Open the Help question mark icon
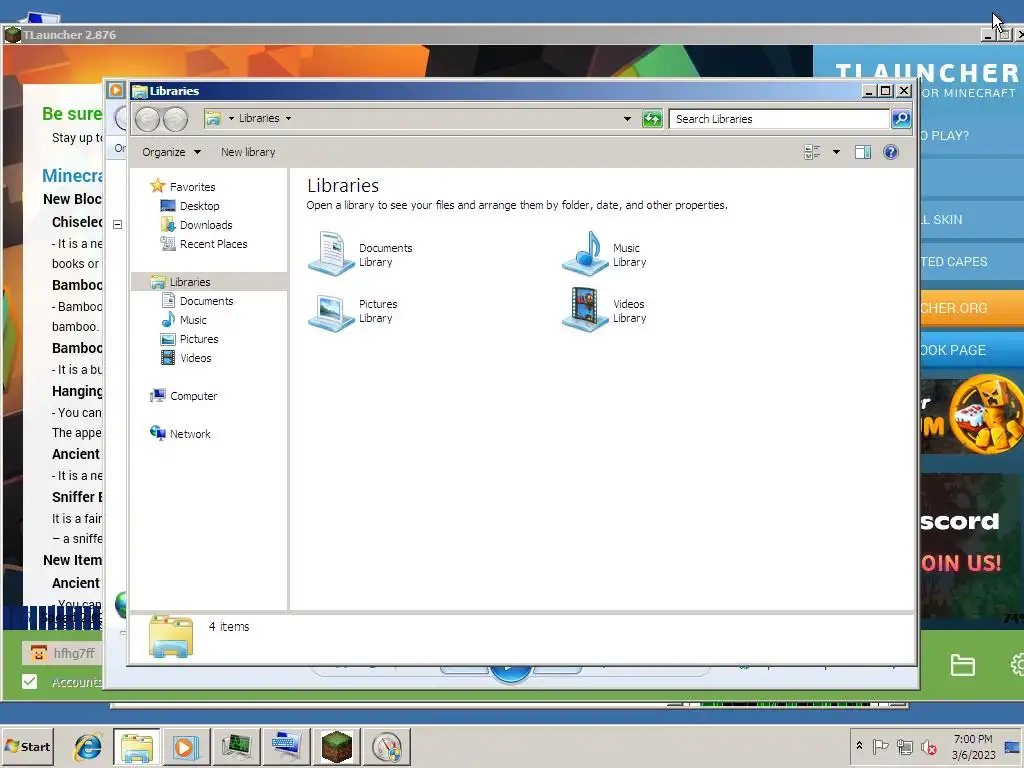Screen dimensions: 1024x768 [891, 152]
